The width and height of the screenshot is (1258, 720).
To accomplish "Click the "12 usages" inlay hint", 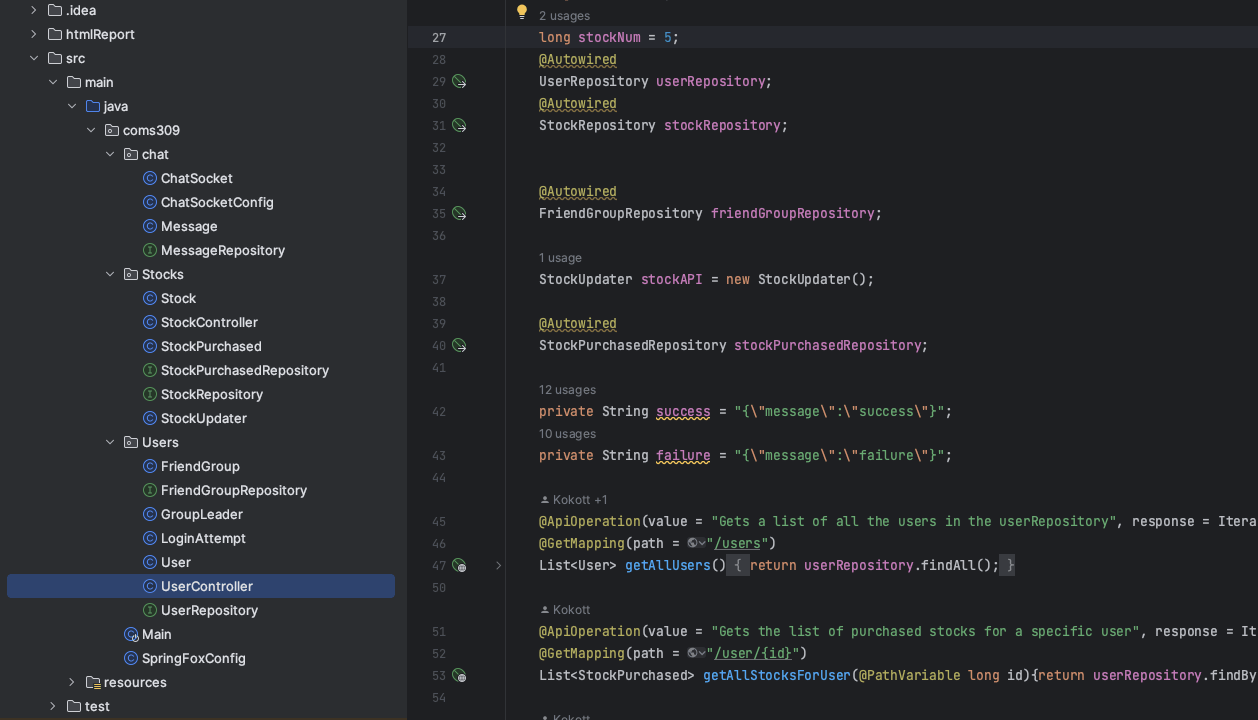I will [567, 390].
